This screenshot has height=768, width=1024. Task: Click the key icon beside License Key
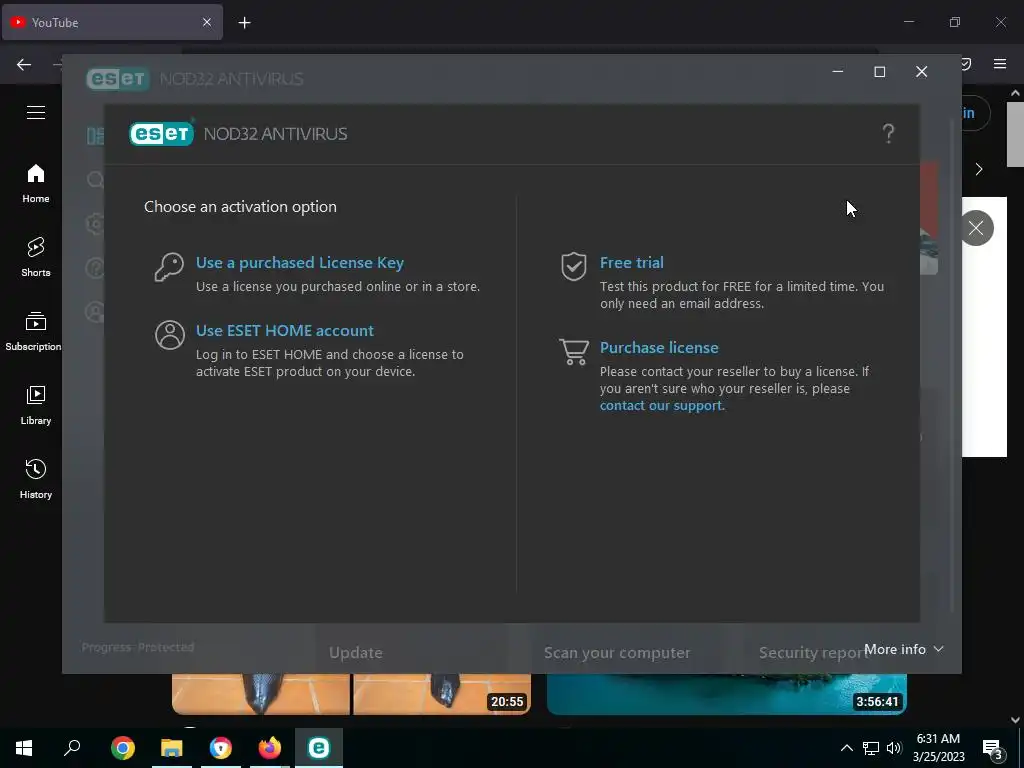pyautogui.click(x=169, y=267)
